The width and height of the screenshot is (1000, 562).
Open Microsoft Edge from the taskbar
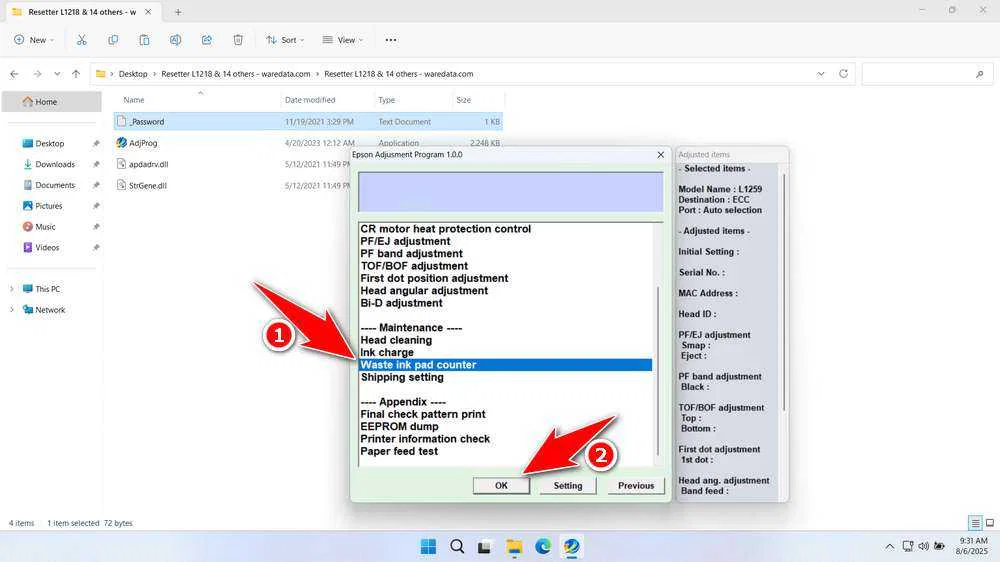click(543, 546)
